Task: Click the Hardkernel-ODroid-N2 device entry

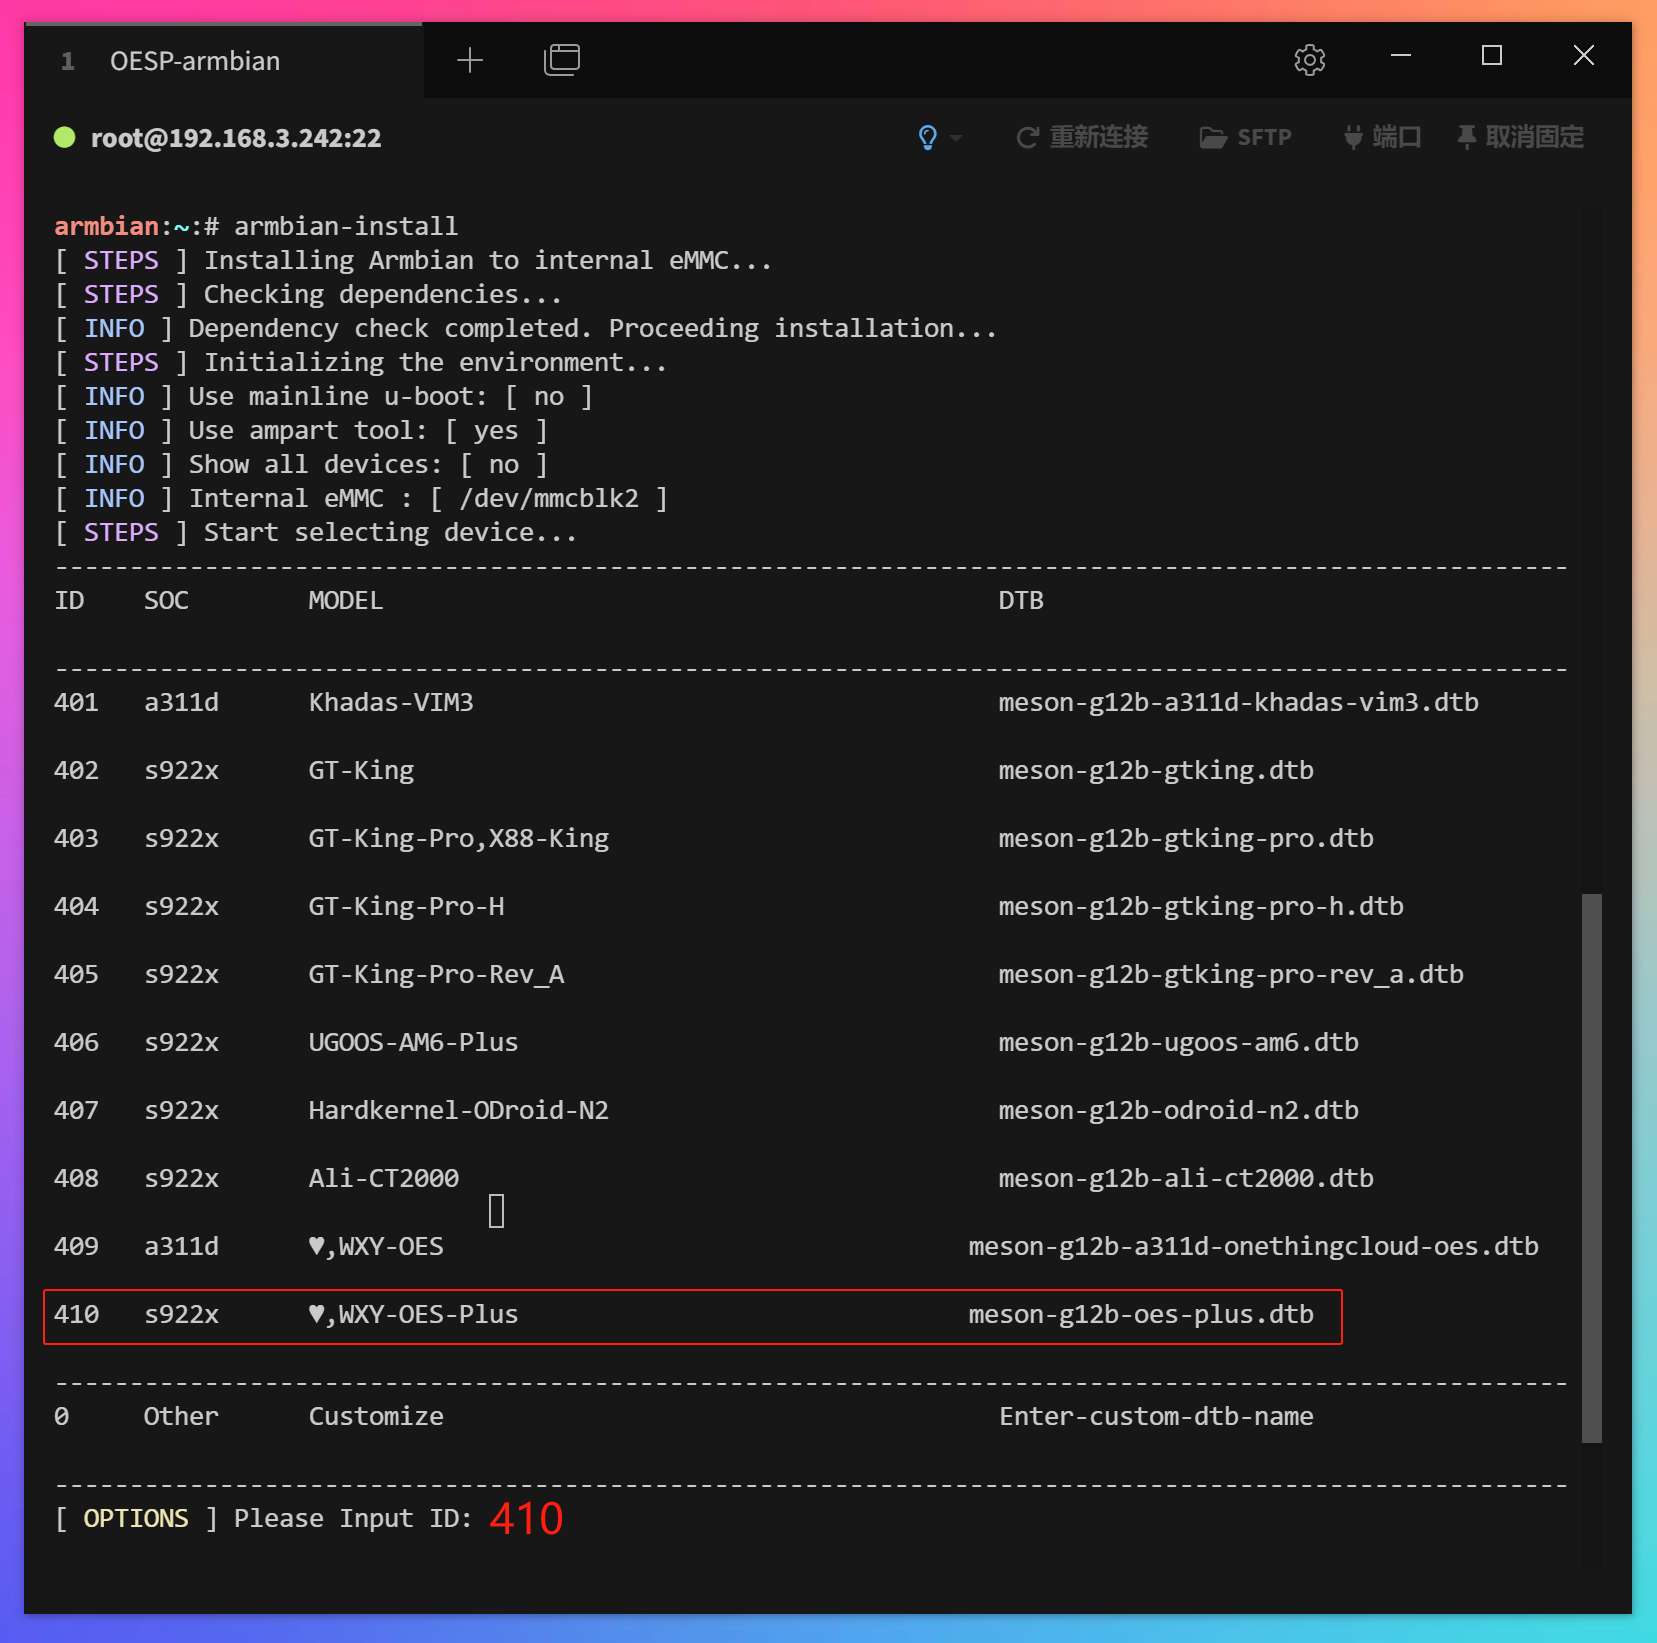Action: [x=458, y=1110]
